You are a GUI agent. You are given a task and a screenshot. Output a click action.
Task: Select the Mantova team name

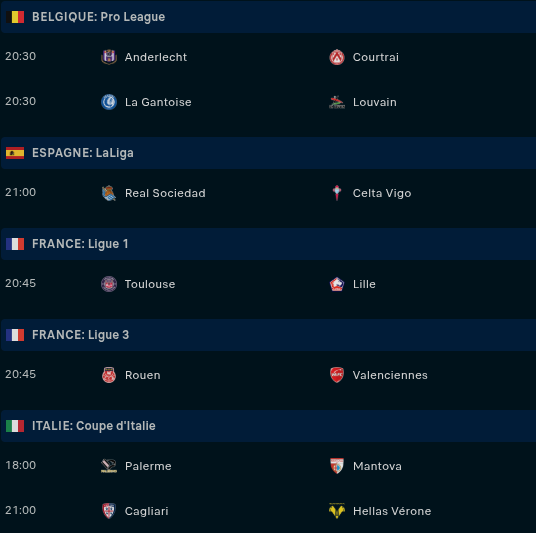coord(377,466)
